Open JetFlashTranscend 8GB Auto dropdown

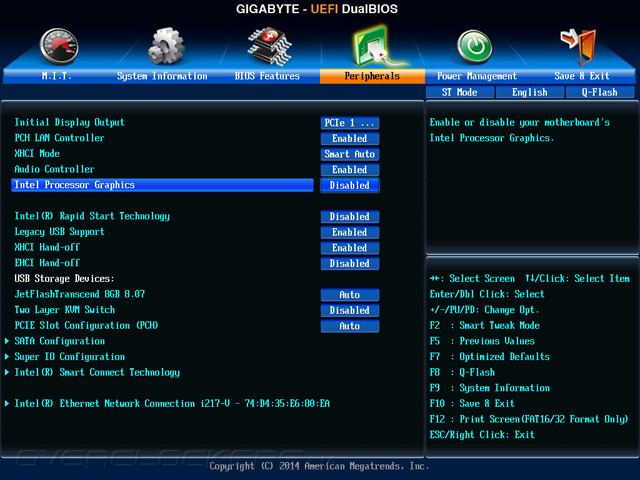(x=350, y=294)
